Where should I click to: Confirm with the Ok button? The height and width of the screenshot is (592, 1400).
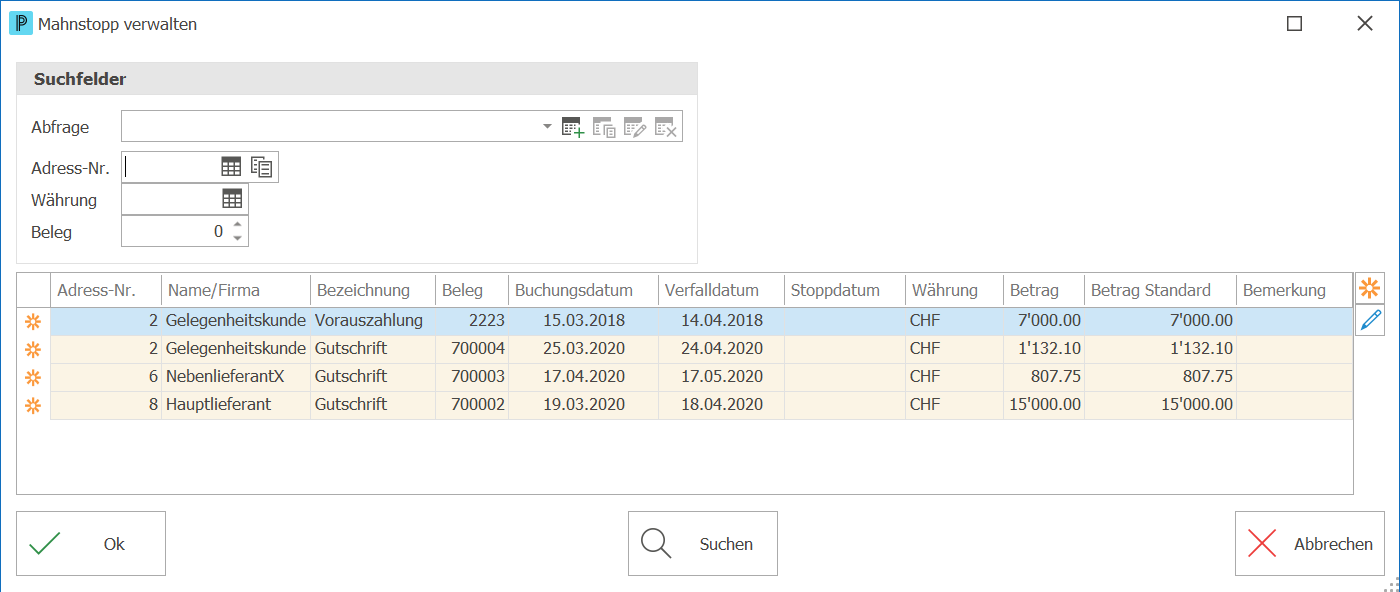[x=91, y=544]
